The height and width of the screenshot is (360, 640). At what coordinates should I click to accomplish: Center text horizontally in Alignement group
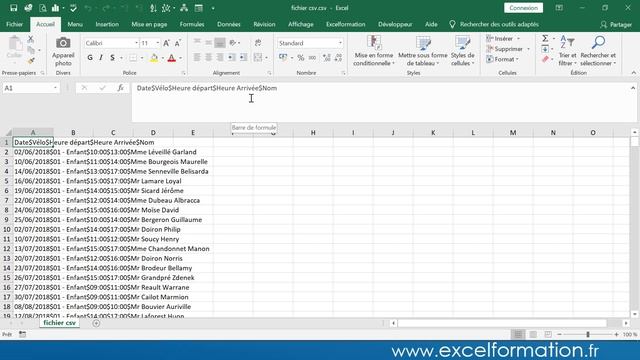click(x=208, y=58)
